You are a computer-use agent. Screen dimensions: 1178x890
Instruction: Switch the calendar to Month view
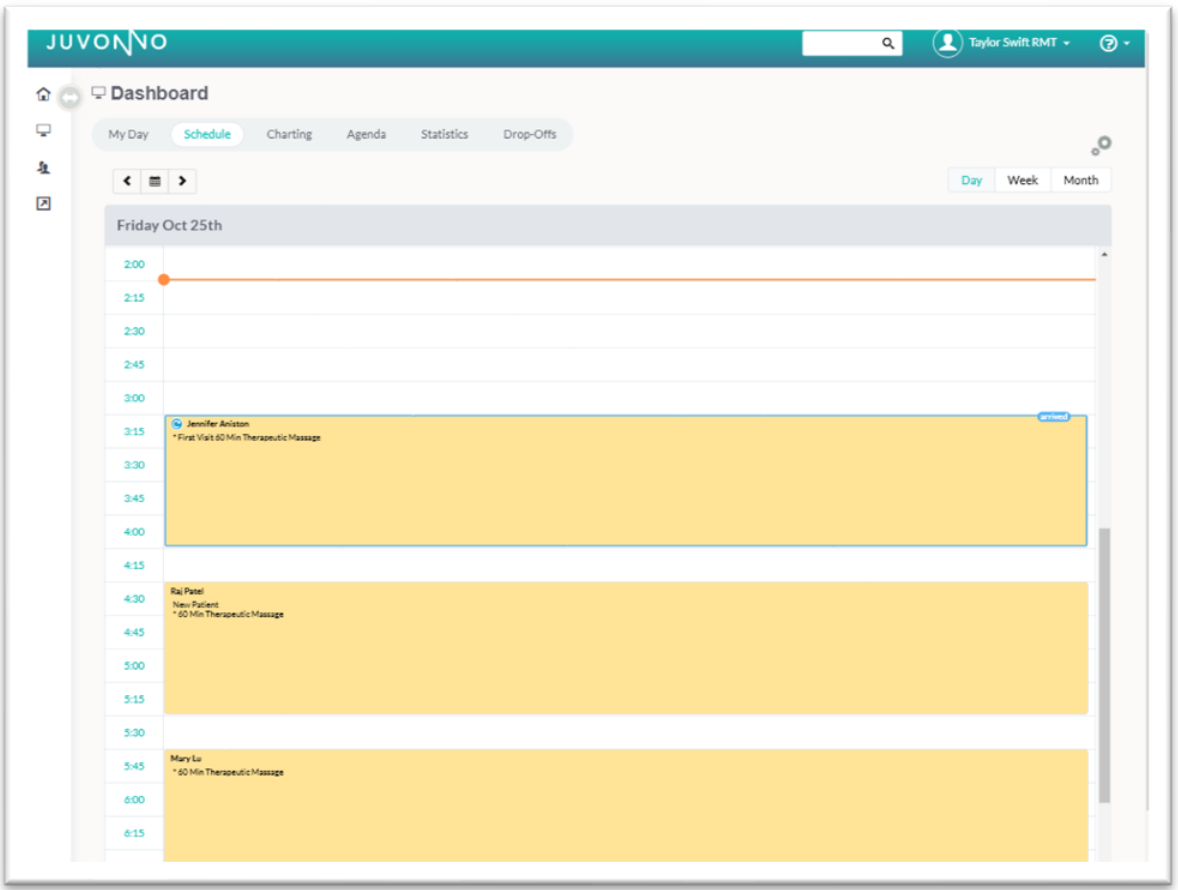(1080, 181)
